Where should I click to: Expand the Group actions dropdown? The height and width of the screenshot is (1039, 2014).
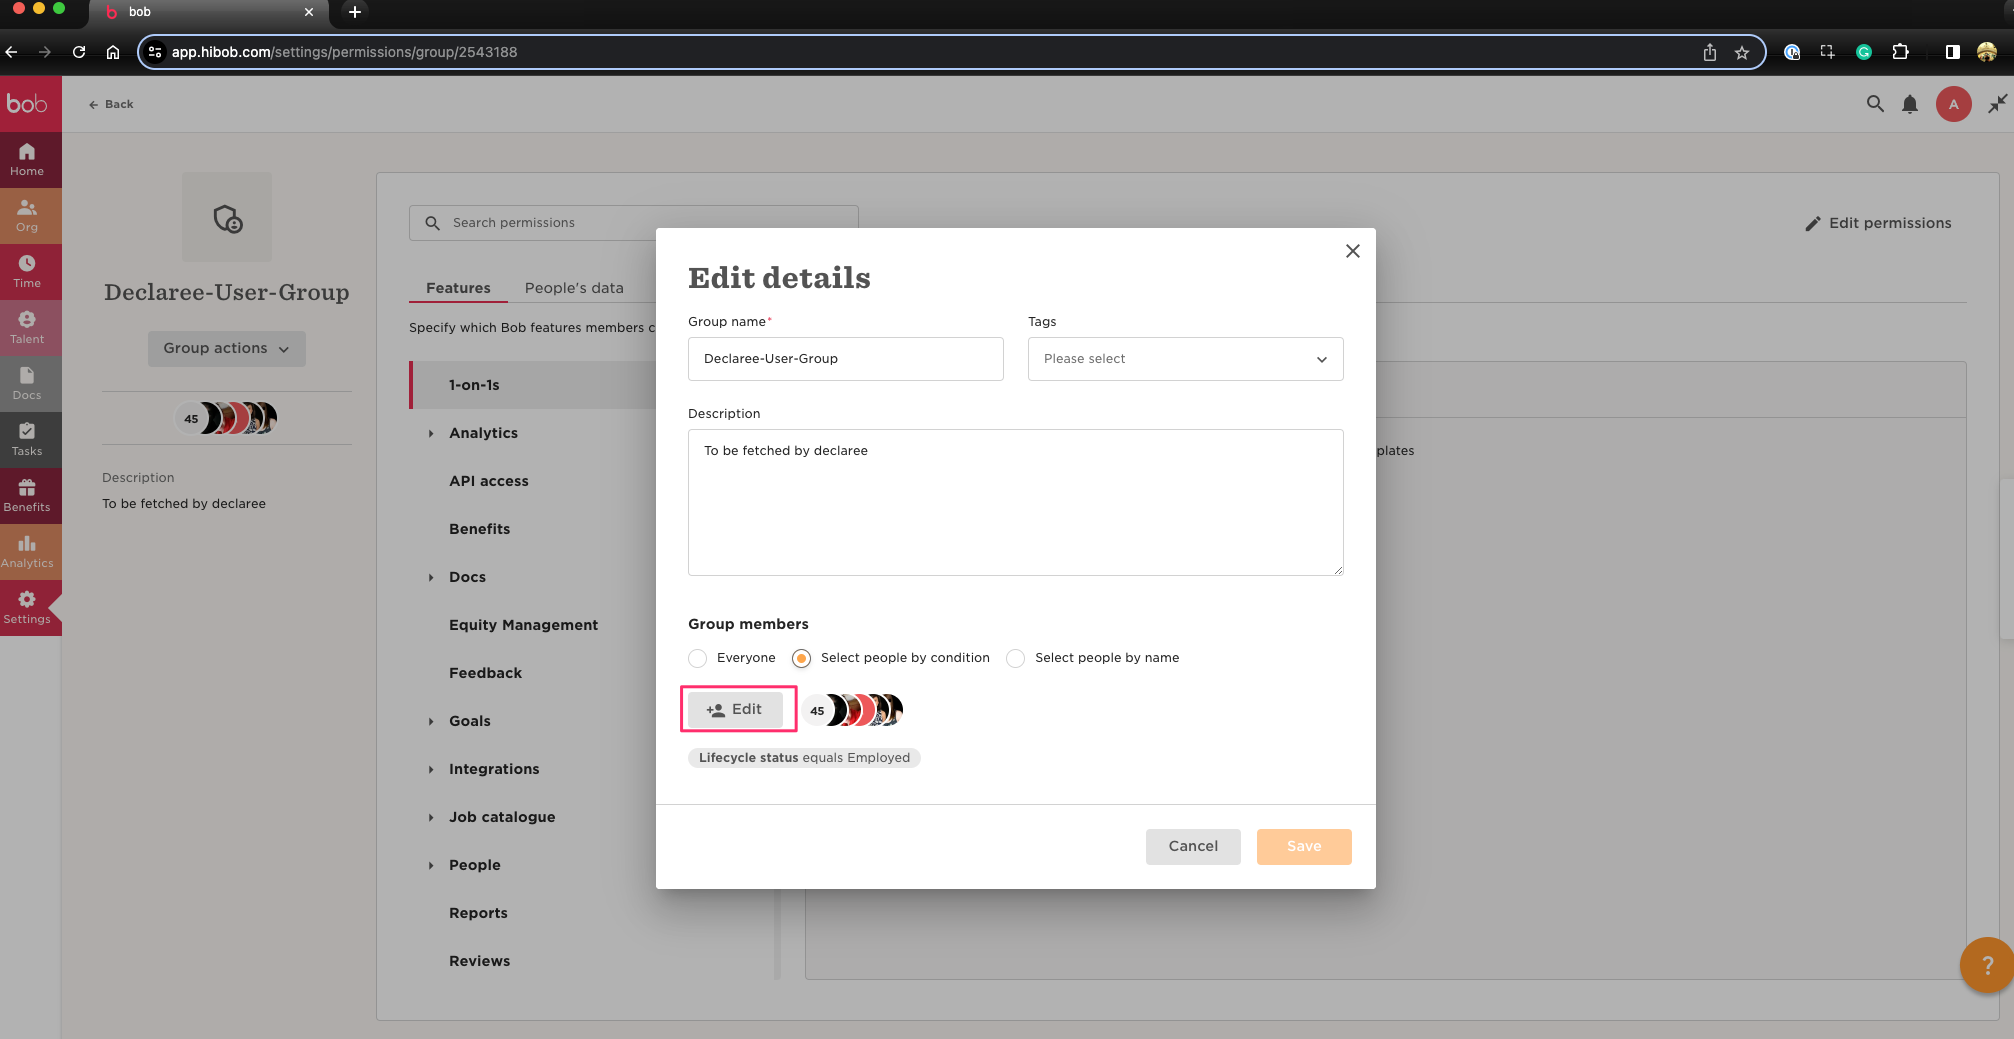226,348
